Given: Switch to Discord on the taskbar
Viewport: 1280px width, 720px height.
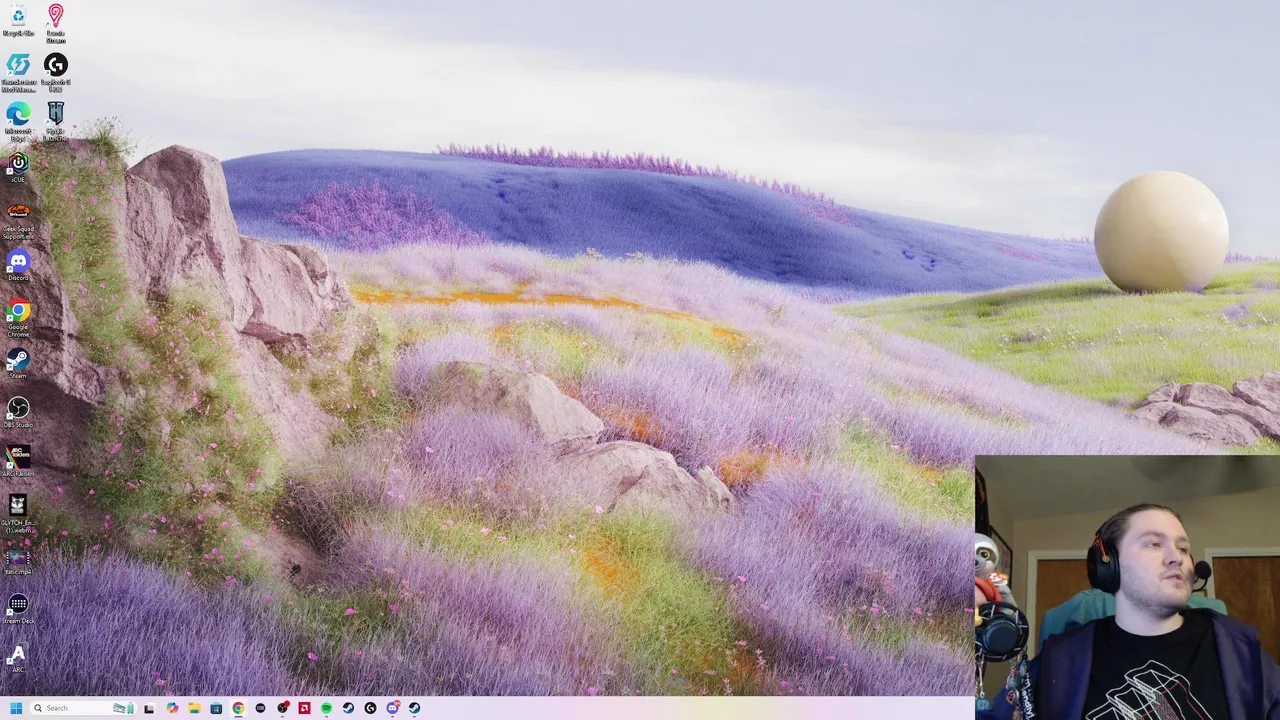Looking at the screenshot, I should click(x=393, y=708).
